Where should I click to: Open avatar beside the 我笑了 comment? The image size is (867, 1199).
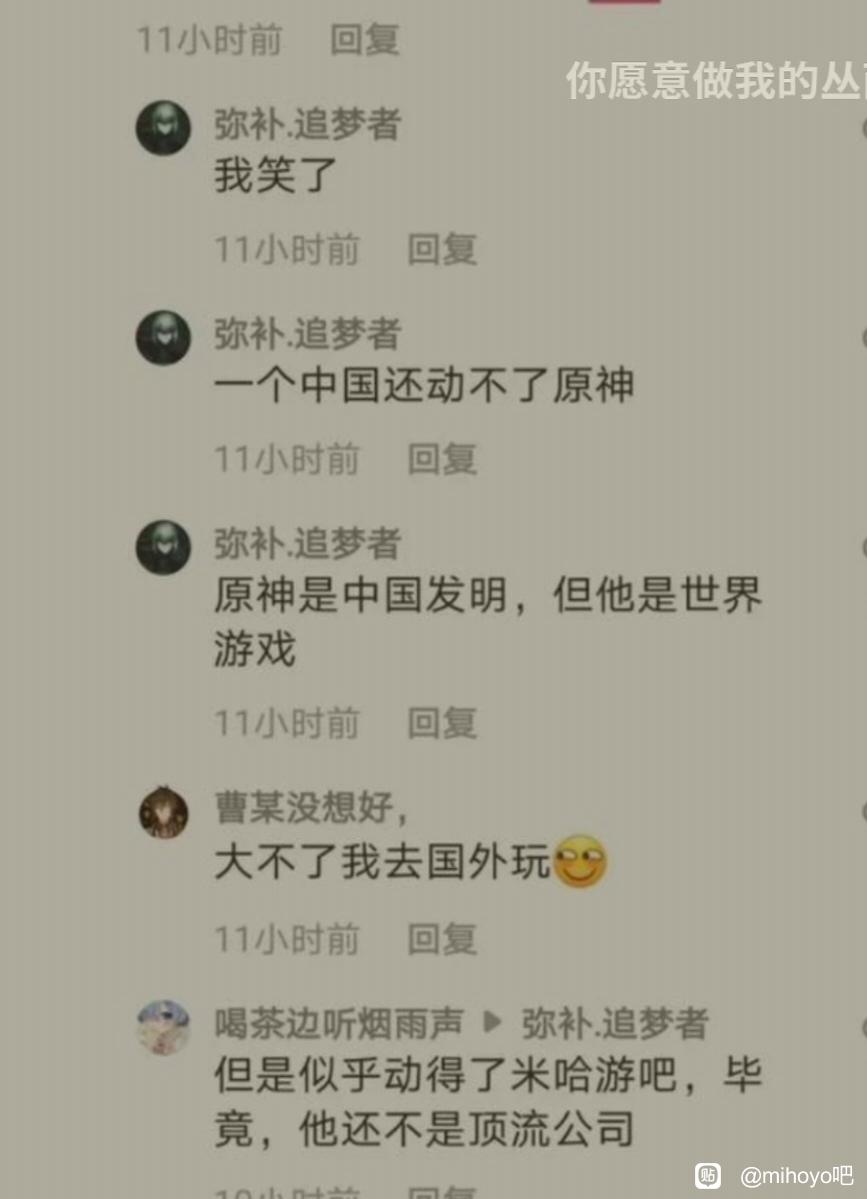pos(163,128)
